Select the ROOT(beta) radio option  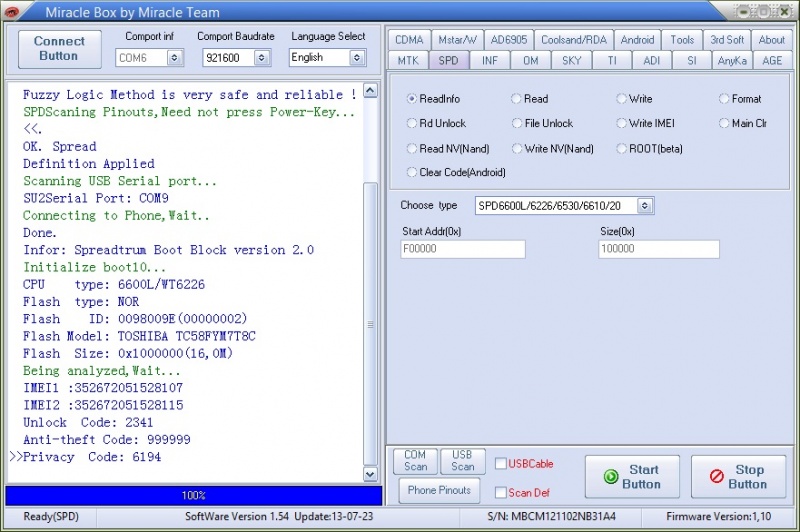pyautogui.click(x=621, y=148)
